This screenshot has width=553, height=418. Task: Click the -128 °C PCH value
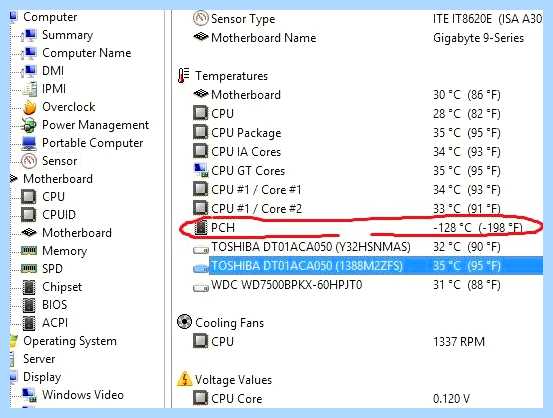pos(478,228)
